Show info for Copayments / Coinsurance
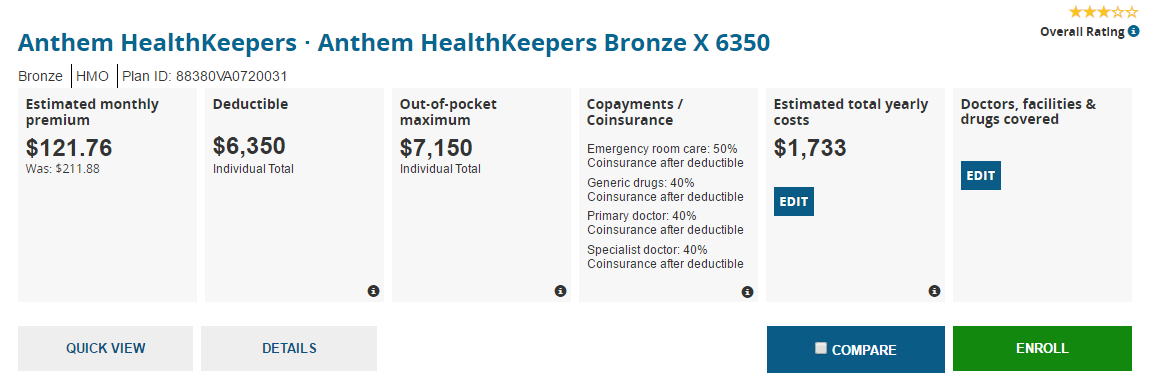Screen dimensions: 1164x383 (748, 292)
